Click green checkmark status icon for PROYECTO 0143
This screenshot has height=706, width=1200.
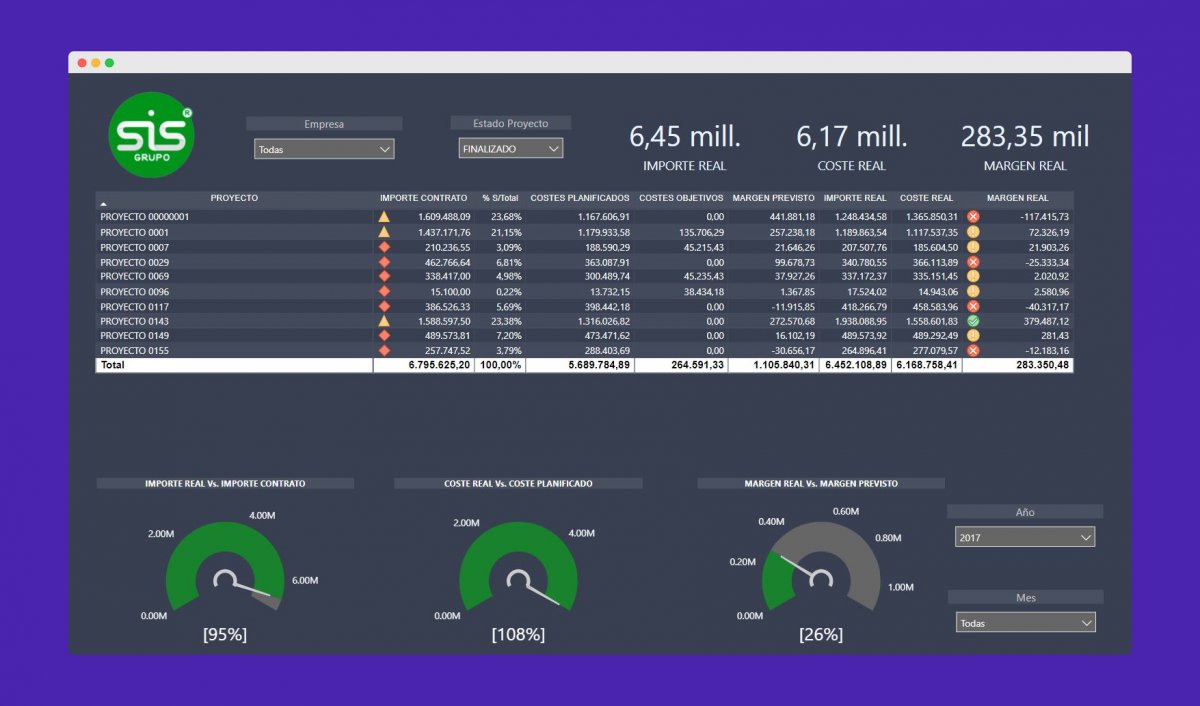[x=973, y=321]
